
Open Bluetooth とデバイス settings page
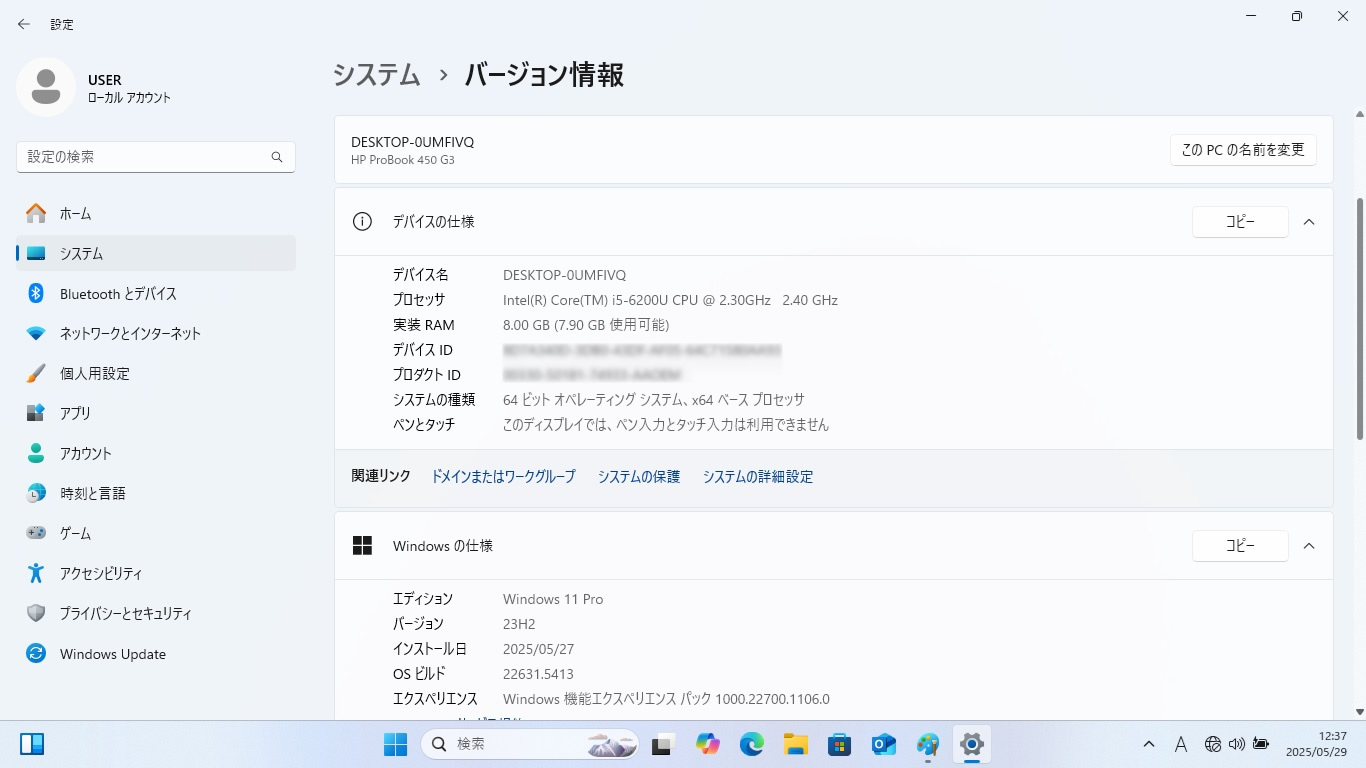tap(156, 293)
